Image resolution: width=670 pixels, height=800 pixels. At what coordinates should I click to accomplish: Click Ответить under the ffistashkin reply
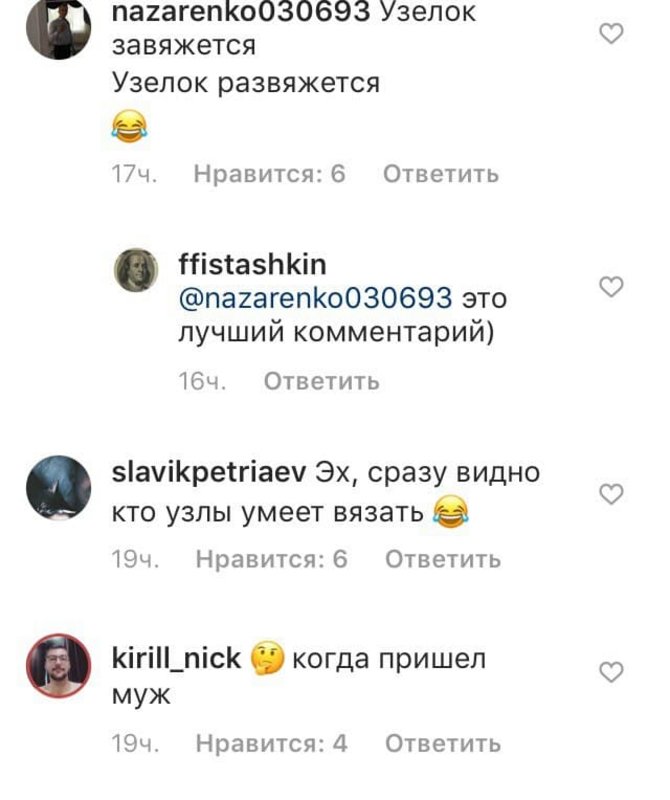pyautogui.click(x=321, y=381)
